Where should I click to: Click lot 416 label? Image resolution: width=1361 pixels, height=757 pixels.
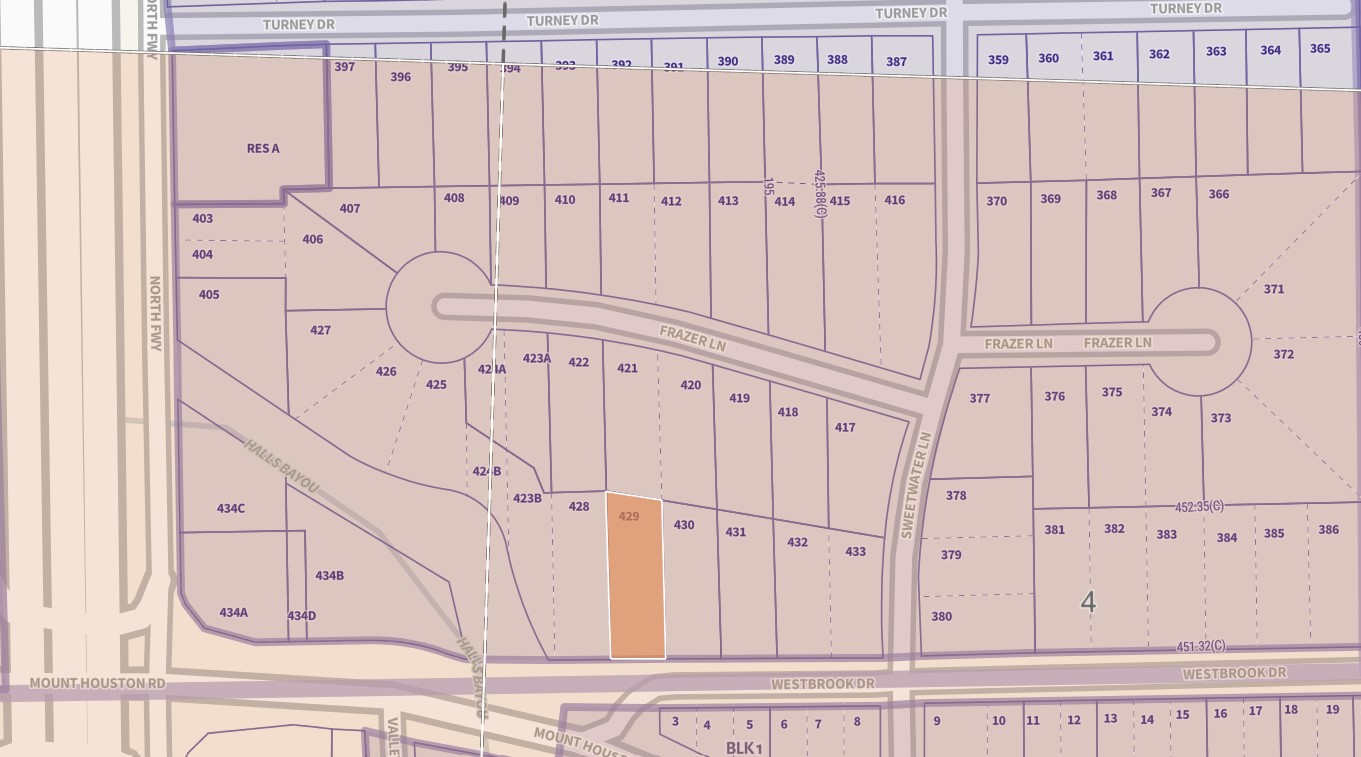click(x=895, y=200)
